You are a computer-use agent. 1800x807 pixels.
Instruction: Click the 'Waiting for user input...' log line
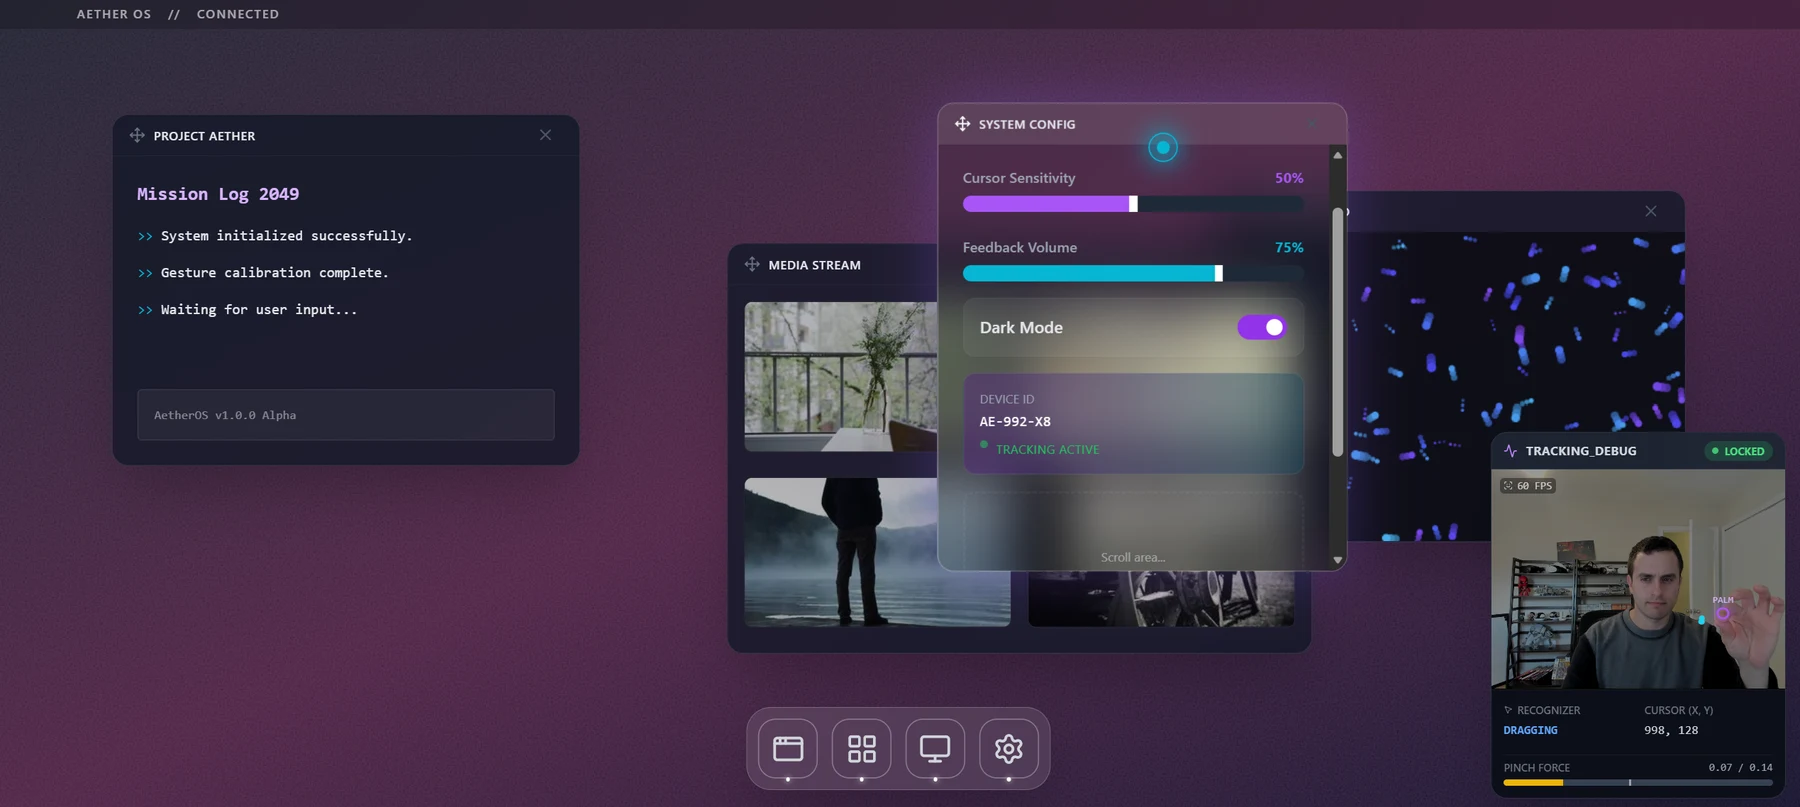(258, 310)
